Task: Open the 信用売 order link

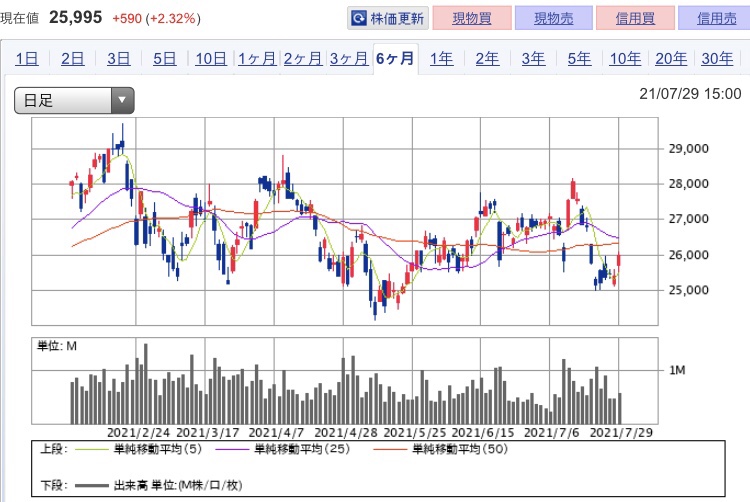Action: point(716,18)
